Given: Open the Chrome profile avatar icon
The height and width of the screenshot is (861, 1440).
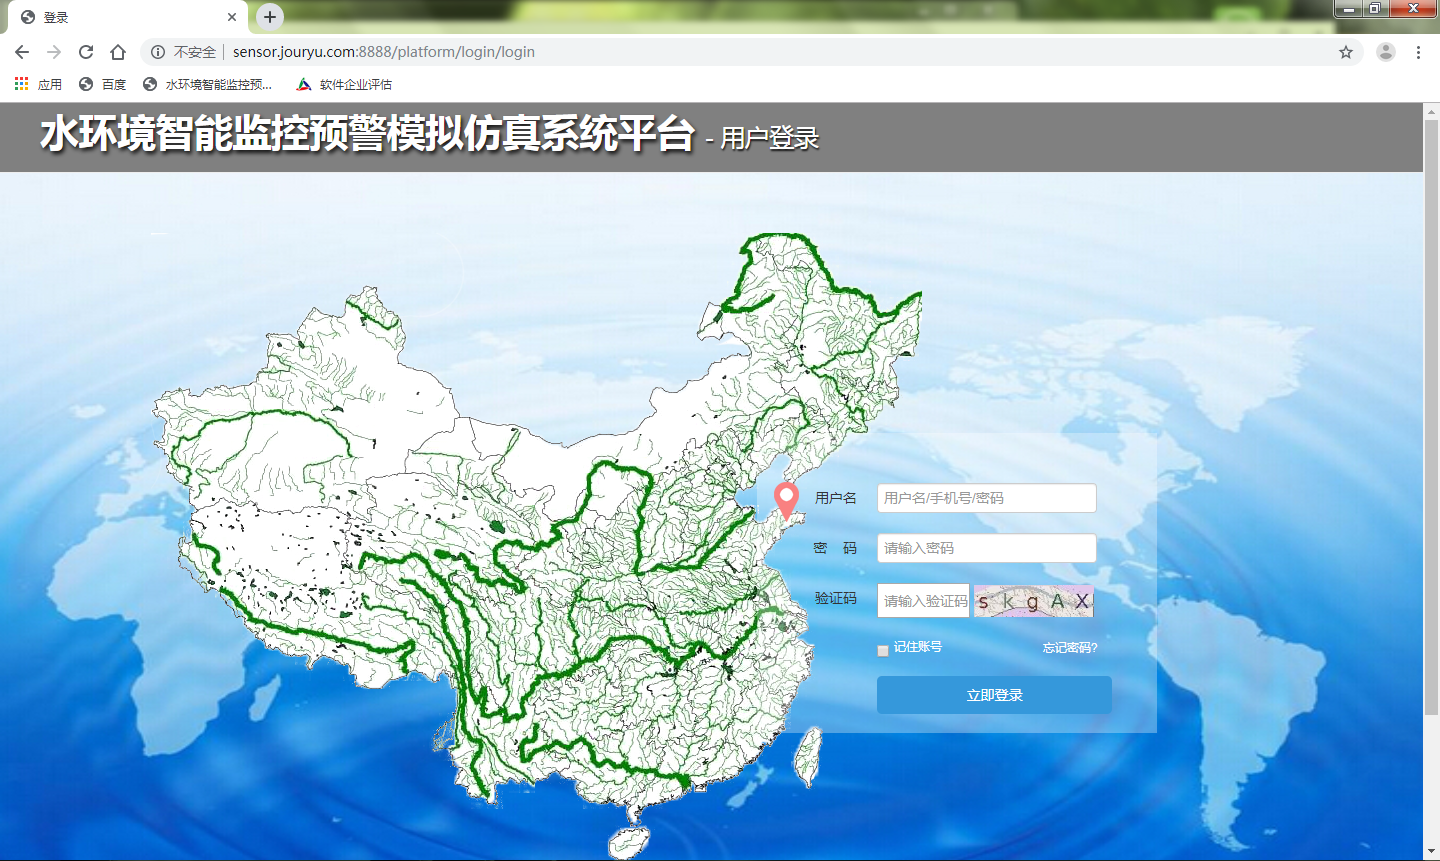Looking at the screenshot, I should pyautogui.click(x=1385, y=52).
